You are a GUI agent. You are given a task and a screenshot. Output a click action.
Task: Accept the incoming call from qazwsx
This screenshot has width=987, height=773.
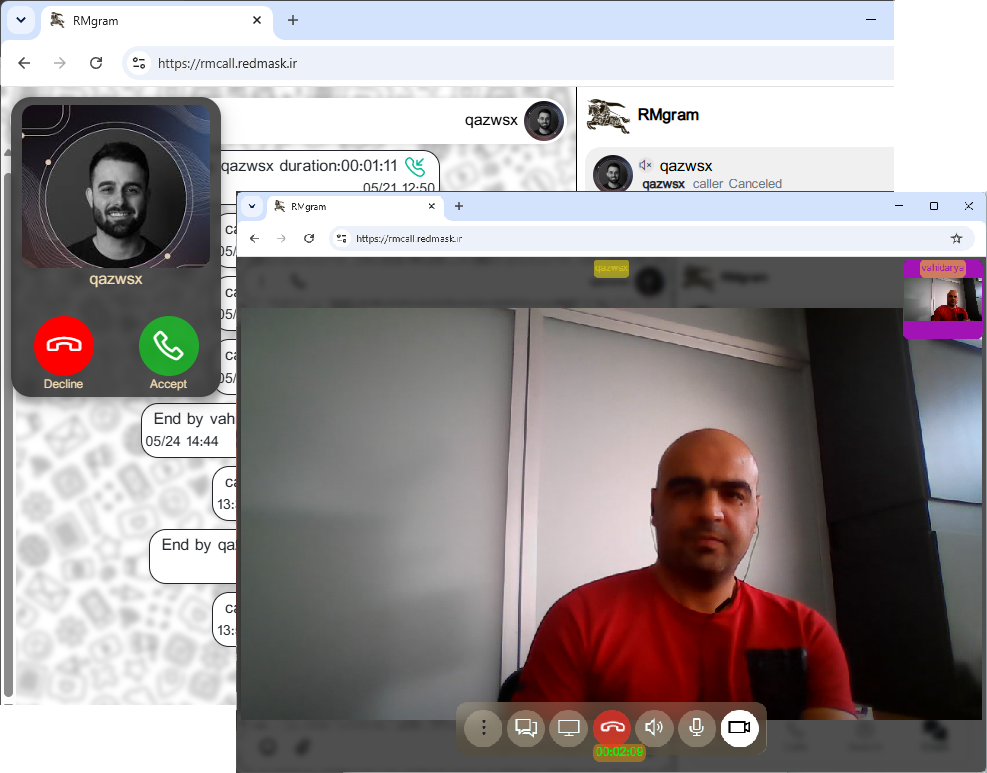pyautogui.click(x=169, y=346)
